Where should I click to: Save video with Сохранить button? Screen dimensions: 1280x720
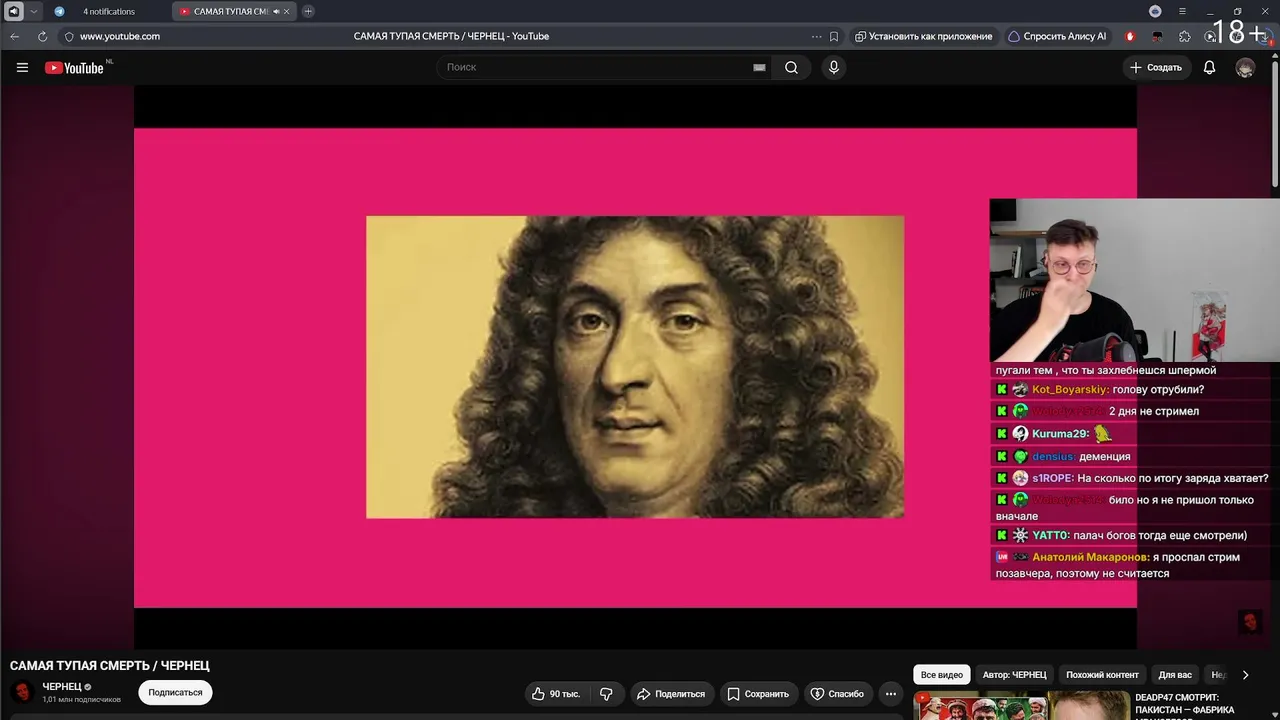click(x=758, y=694)
